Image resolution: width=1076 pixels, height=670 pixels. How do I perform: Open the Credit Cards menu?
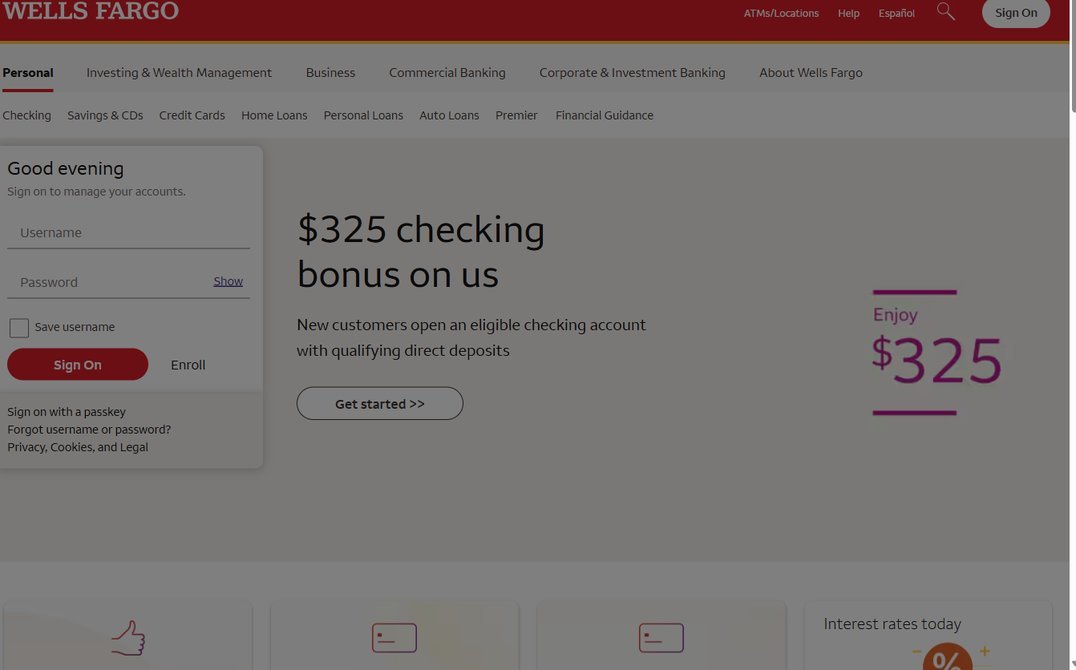(192, 115)
